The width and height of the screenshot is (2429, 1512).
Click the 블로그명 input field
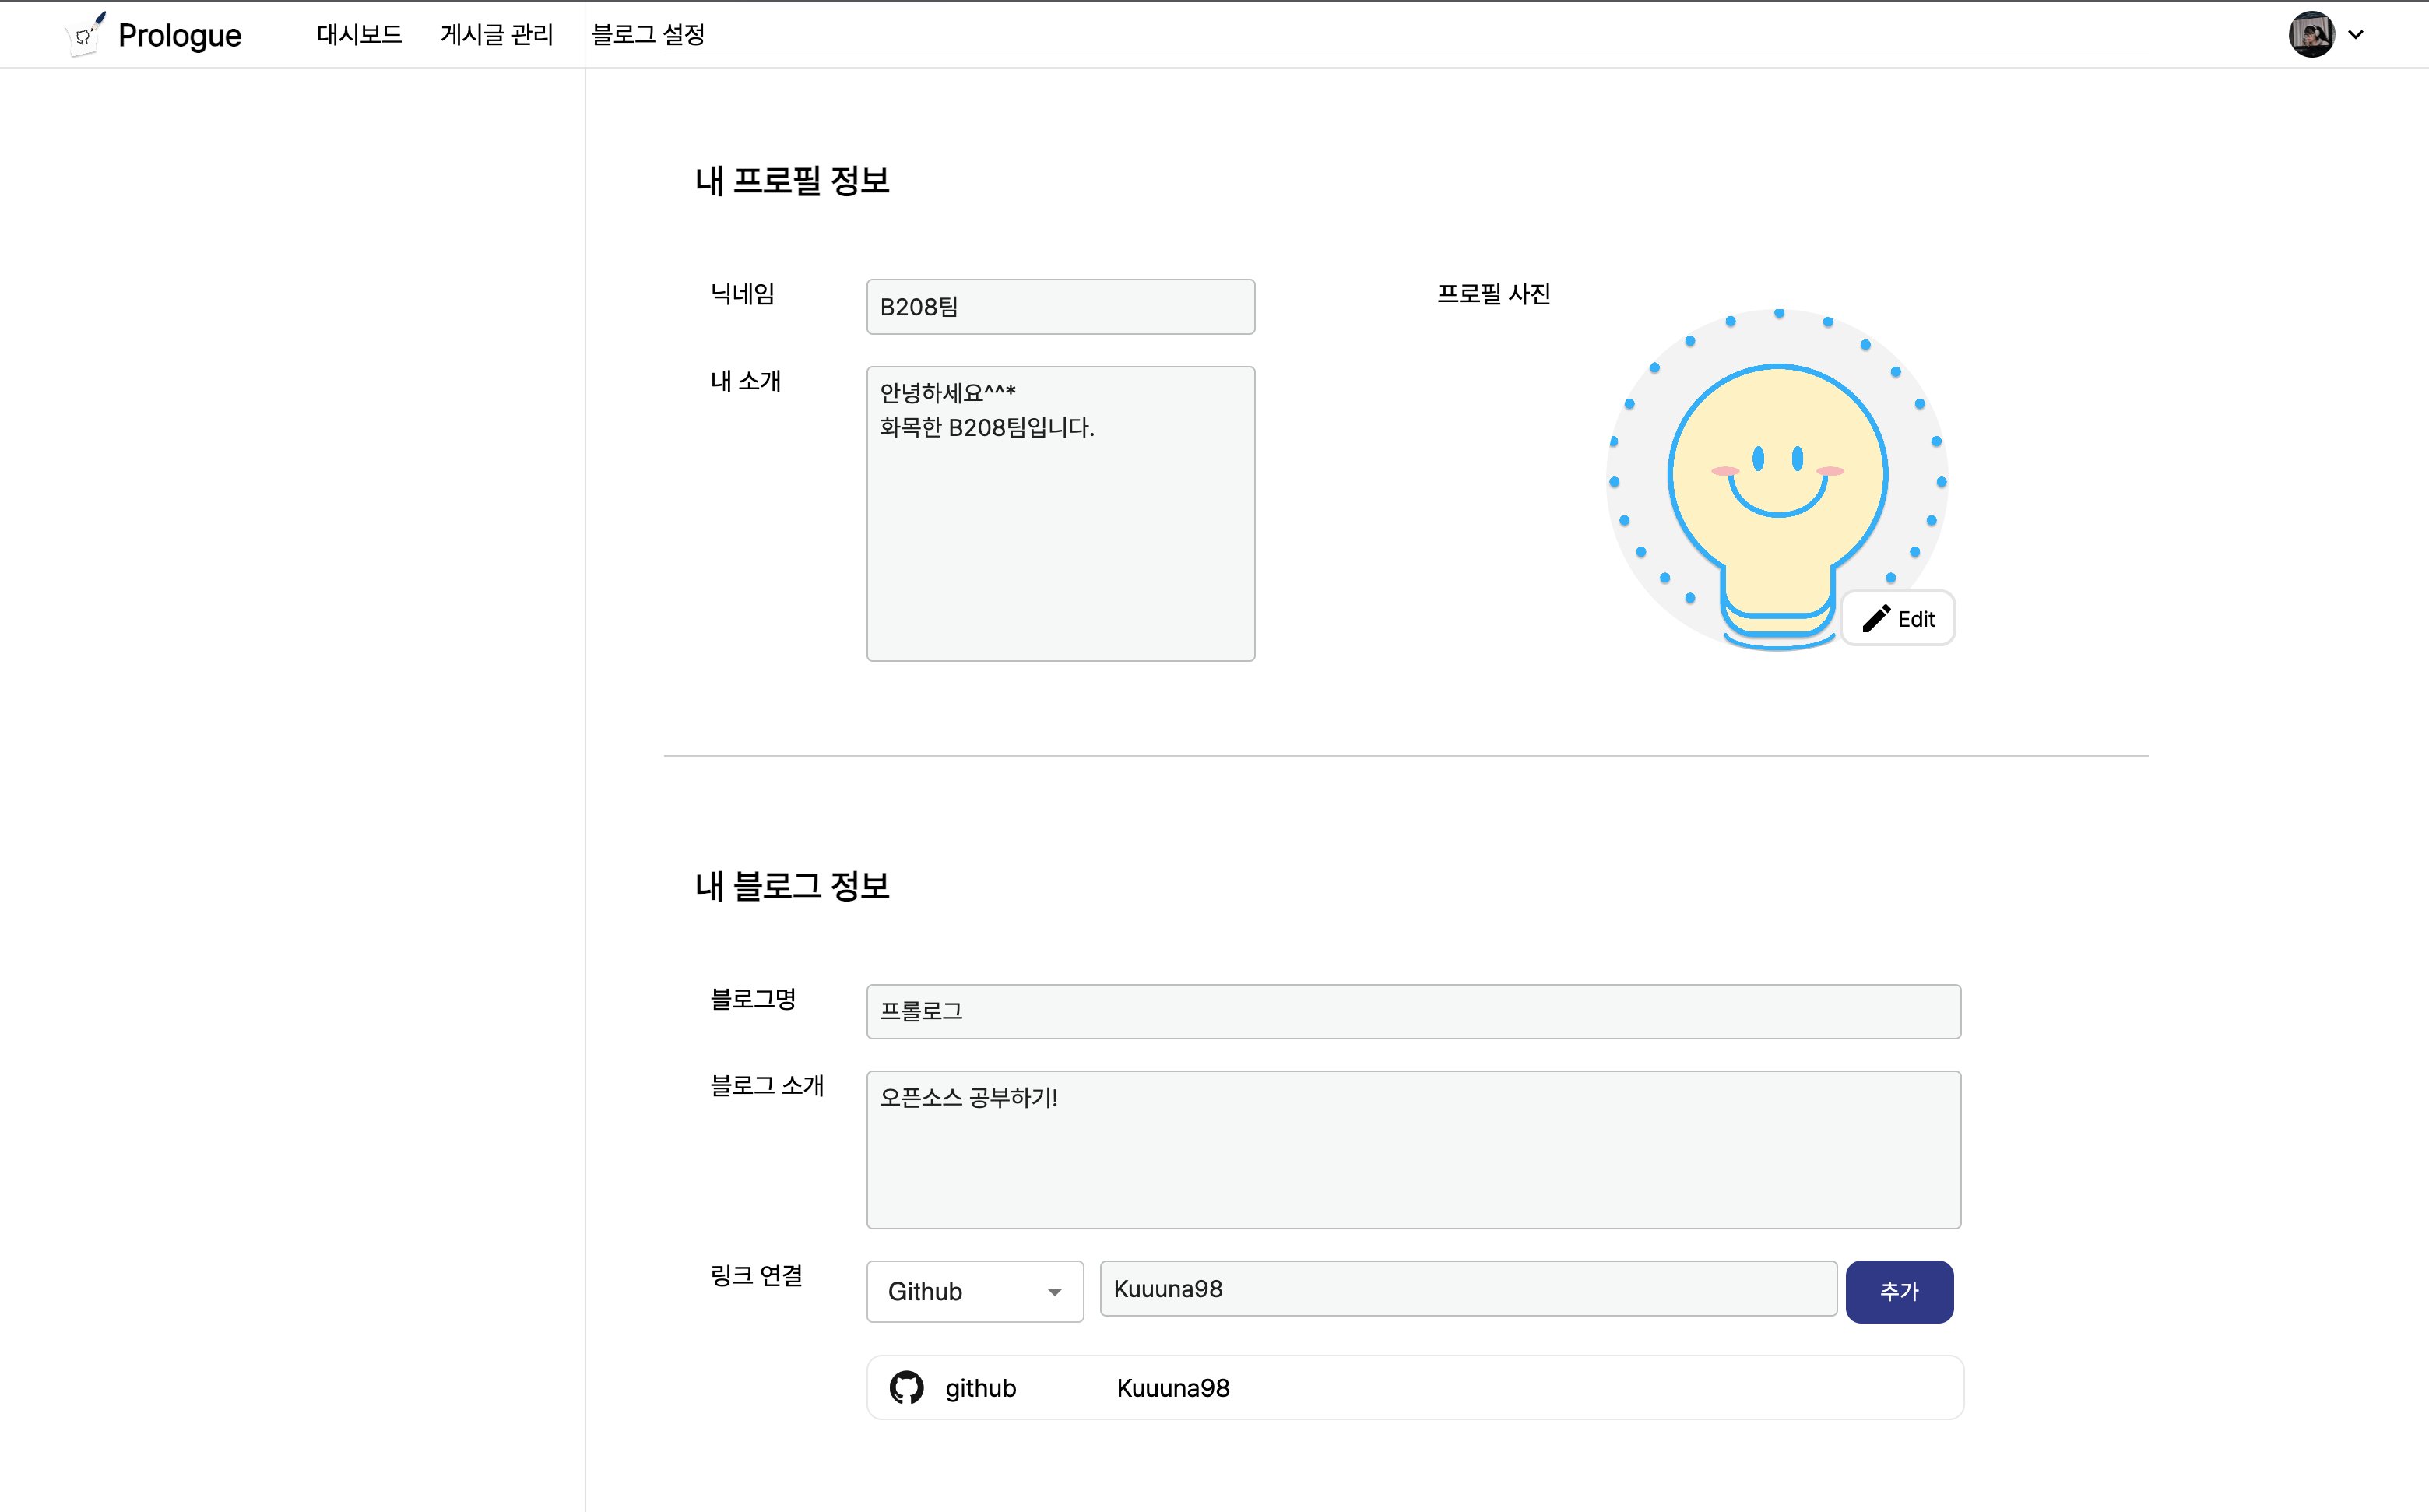tap(1413, 1011)
